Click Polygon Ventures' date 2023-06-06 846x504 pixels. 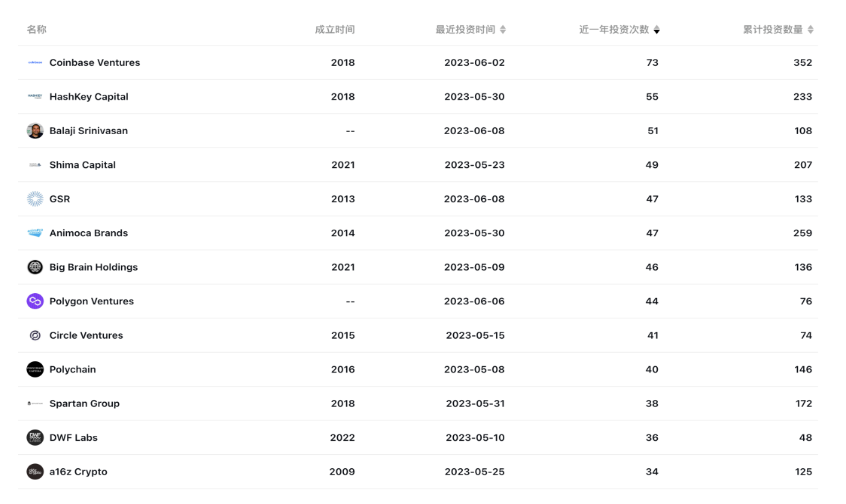[475, 301]
